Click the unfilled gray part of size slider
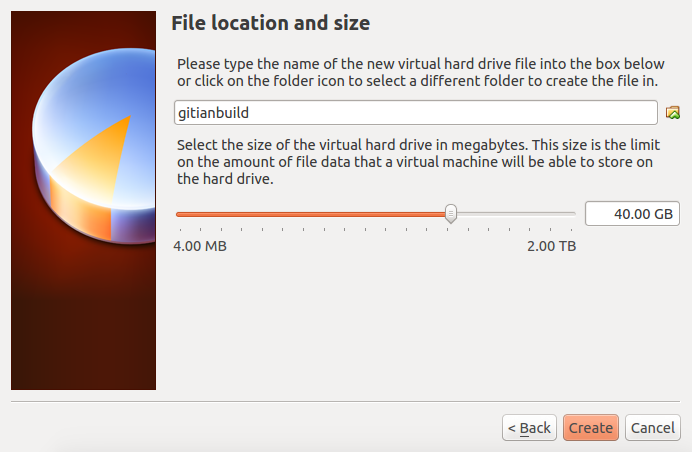692x452 pixels. (x=515, y=214)
